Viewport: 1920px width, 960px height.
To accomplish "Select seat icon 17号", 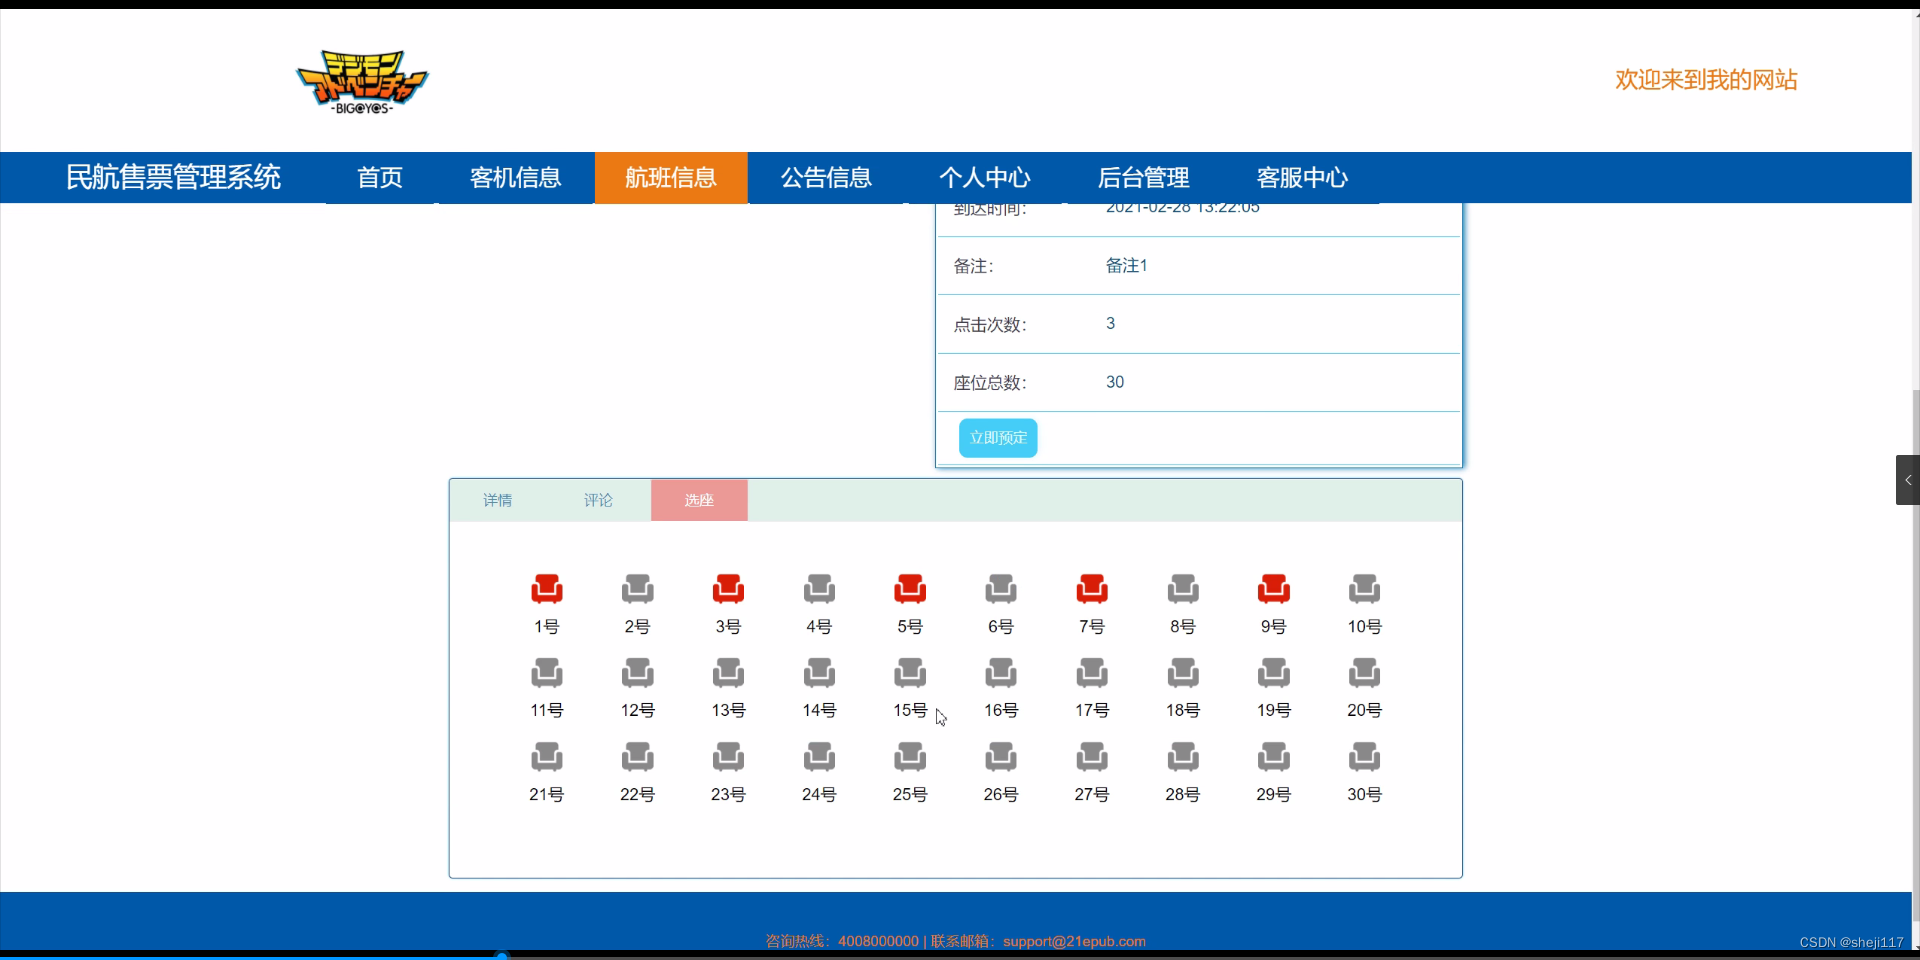I will click(1092, 673).
